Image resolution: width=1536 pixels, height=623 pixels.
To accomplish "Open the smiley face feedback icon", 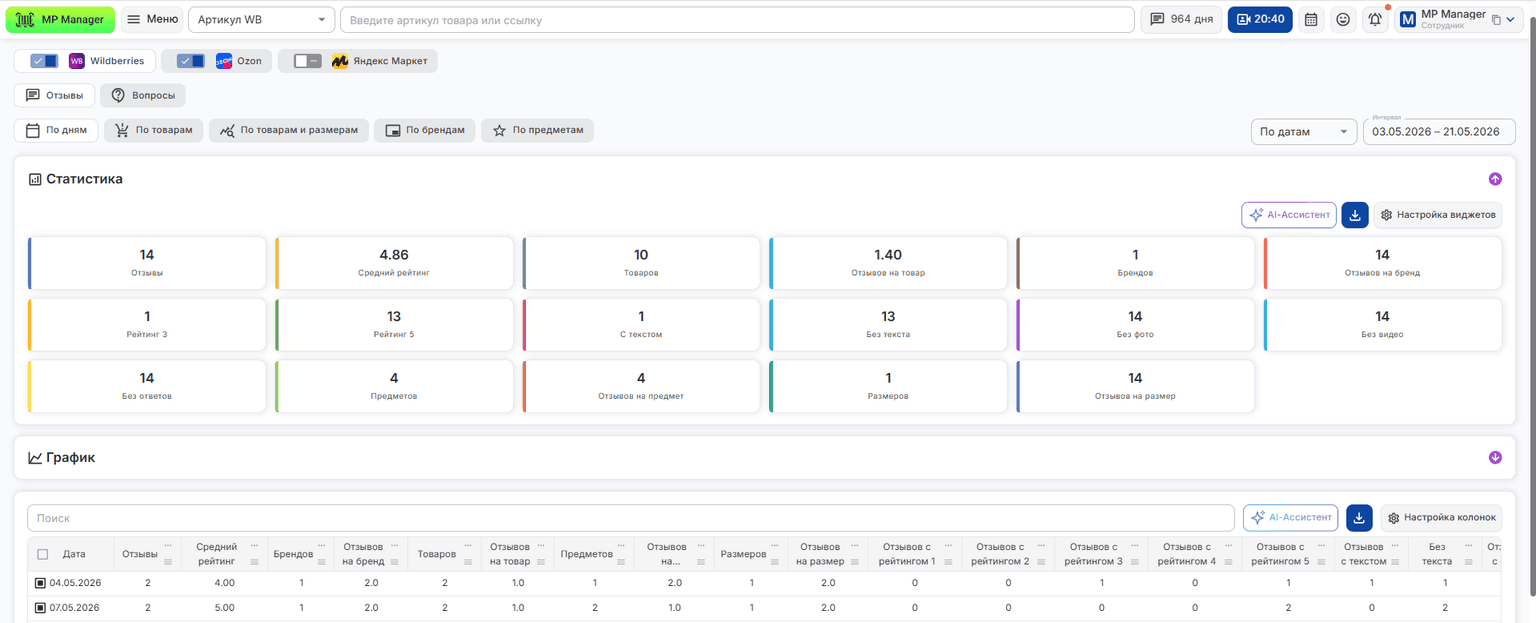I will 1343,19.
